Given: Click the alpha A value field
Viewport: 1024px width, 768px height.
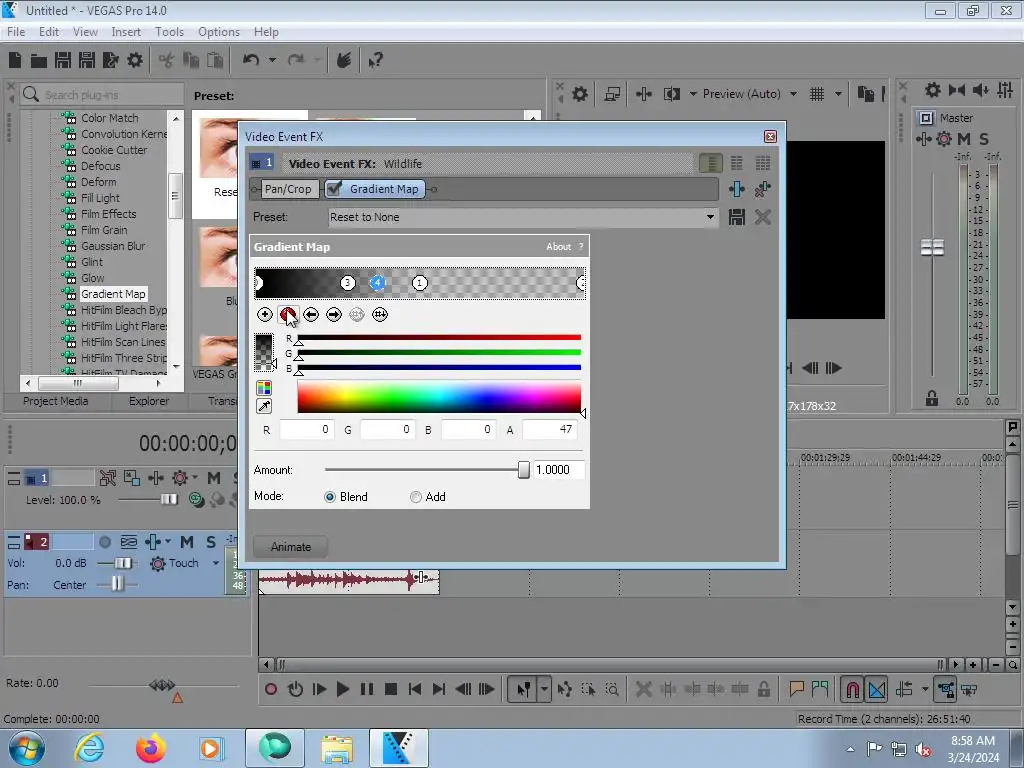Looking at the screenshot, I should point(551,429).
